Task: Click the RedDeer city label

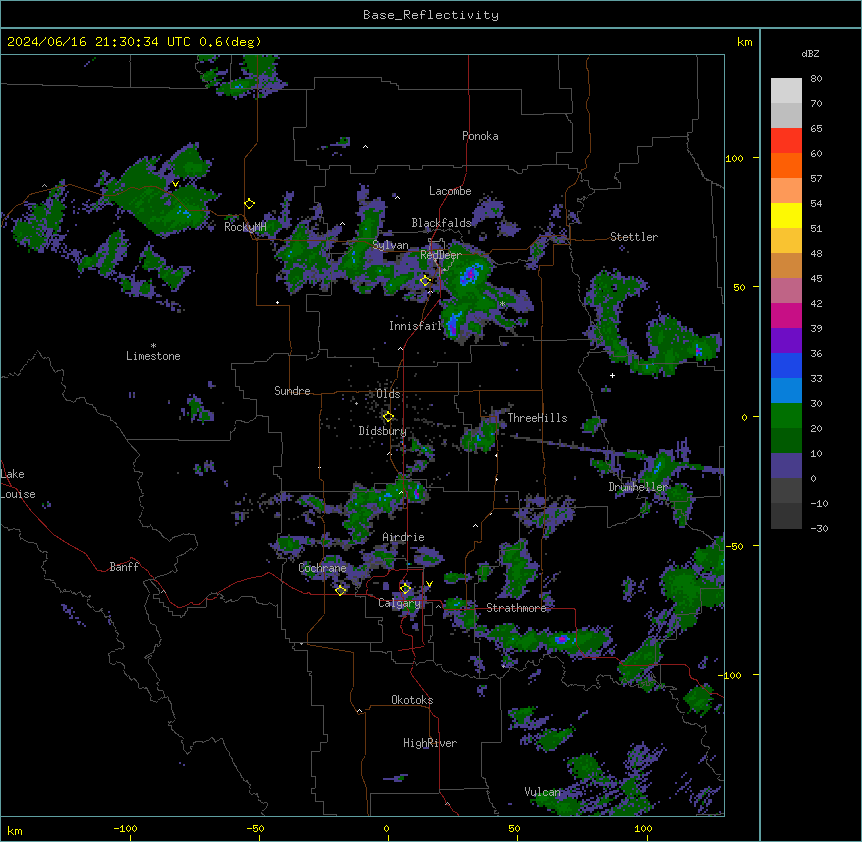Action: (x=441, y=255)
